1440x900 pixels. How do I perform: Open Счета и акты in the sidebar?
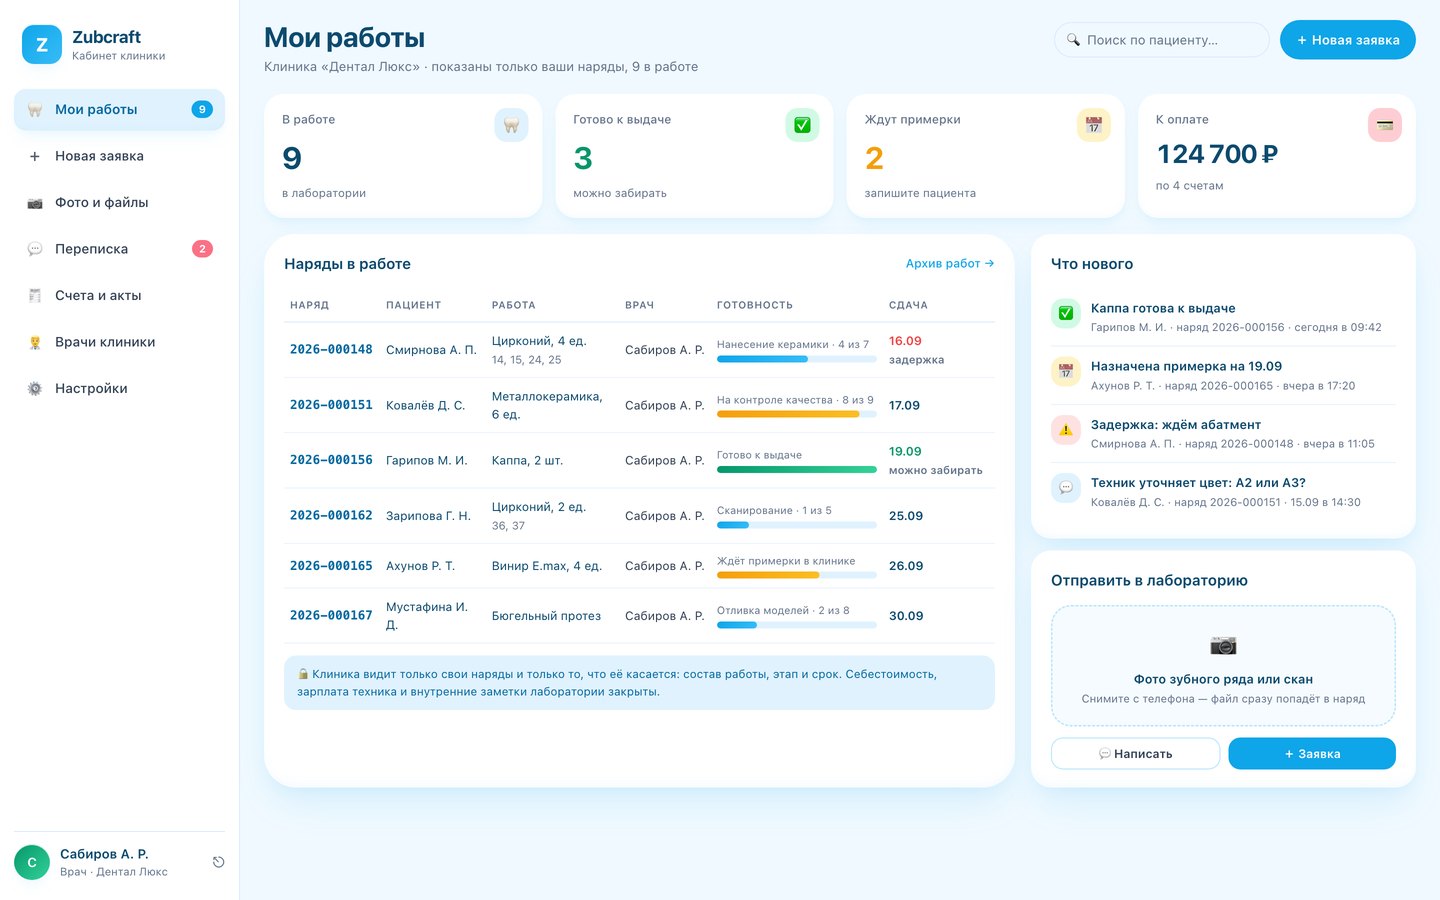point(119,296)
